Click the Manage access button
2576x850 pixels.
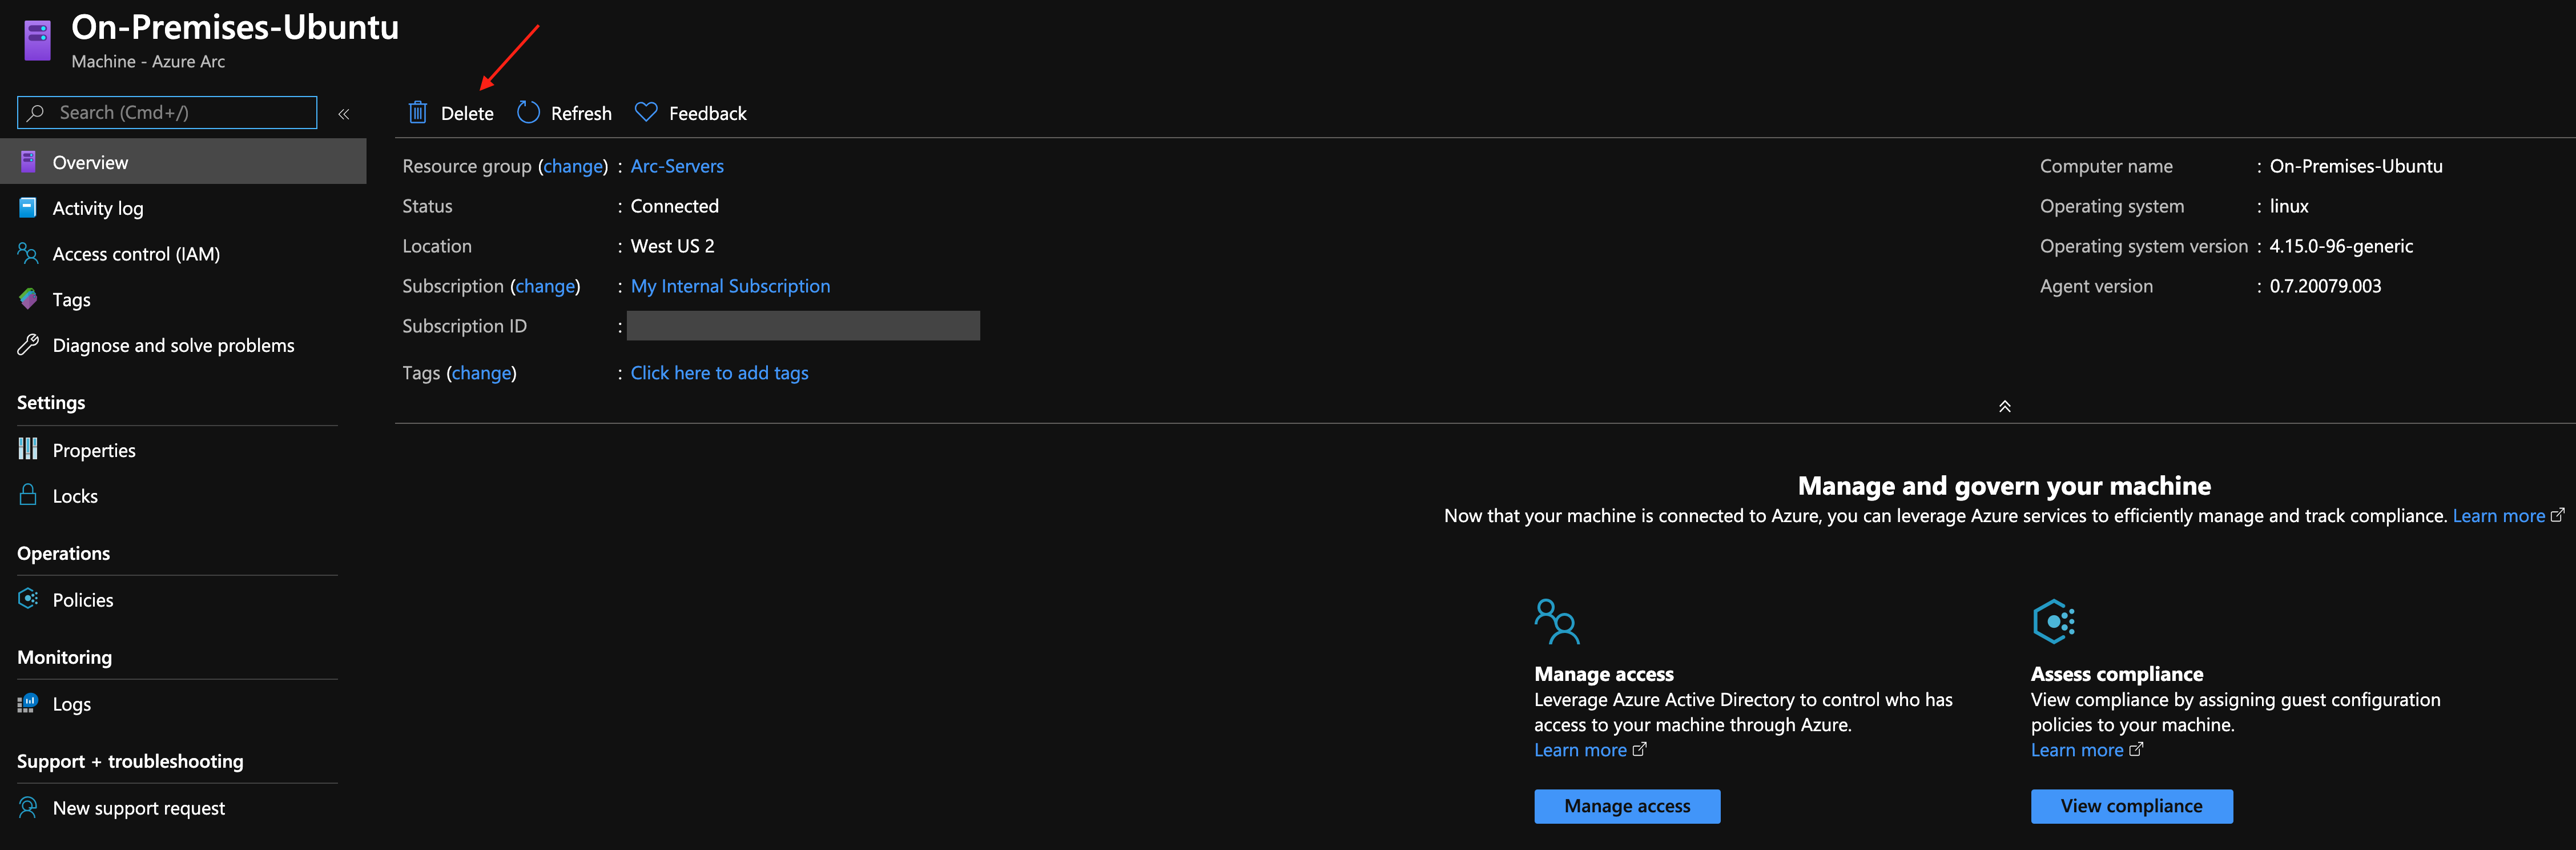pos(1626,806)
